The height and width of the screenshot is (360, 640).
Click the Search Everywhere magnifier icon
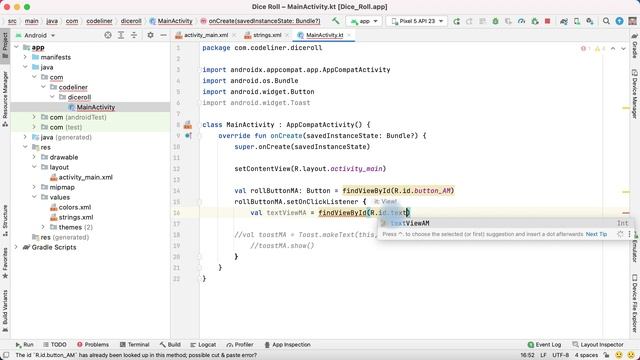(x=607, y=21)
